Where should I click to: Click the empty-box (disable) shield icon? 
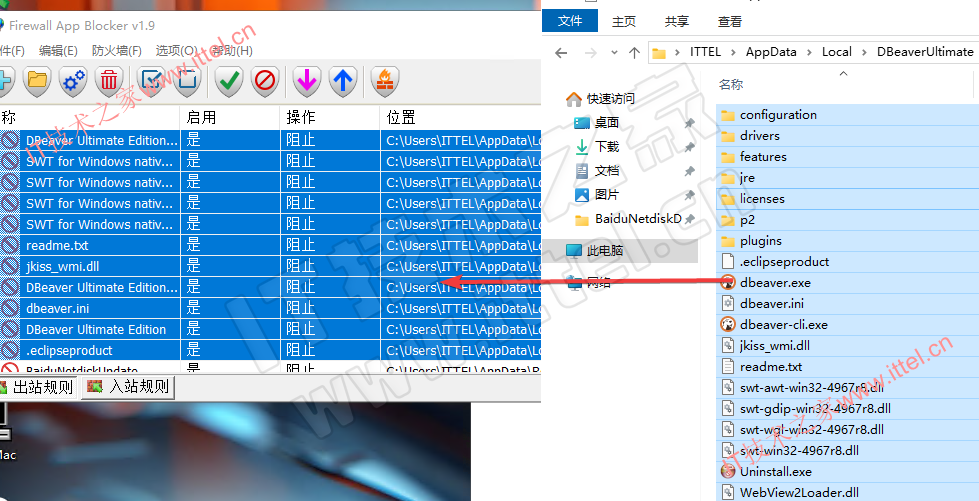[187, 80]
